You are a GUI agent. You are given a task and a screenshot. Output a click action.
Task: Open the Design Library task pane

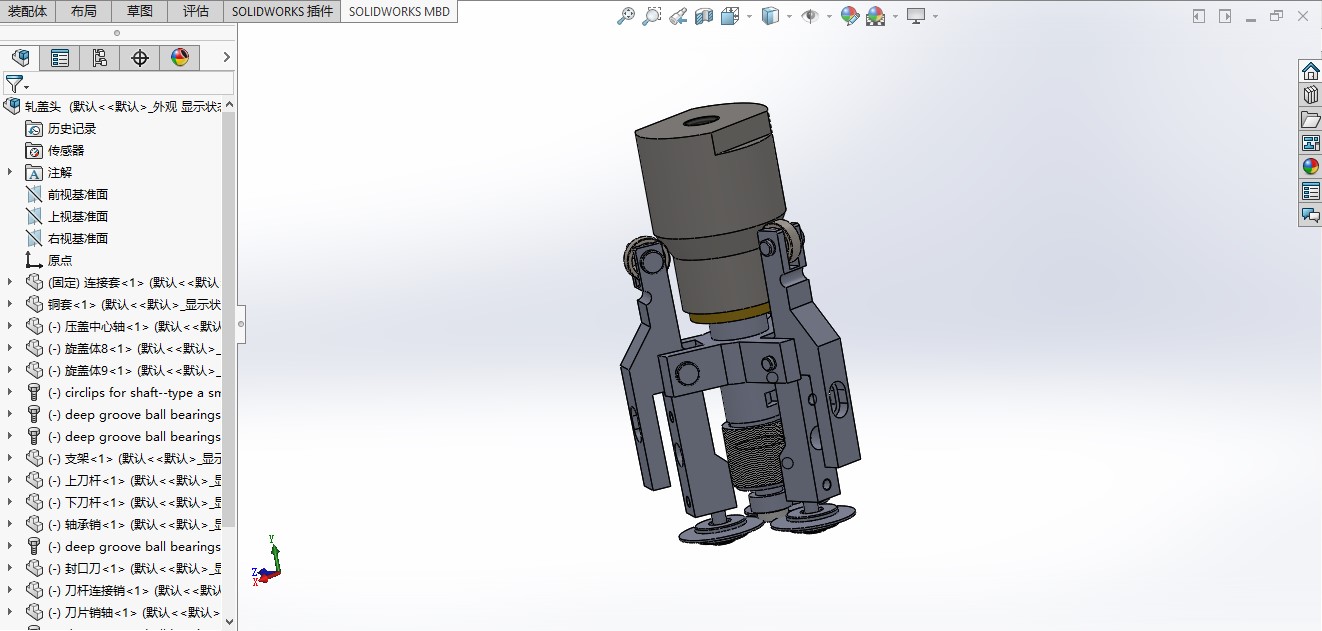(1310, 95)
